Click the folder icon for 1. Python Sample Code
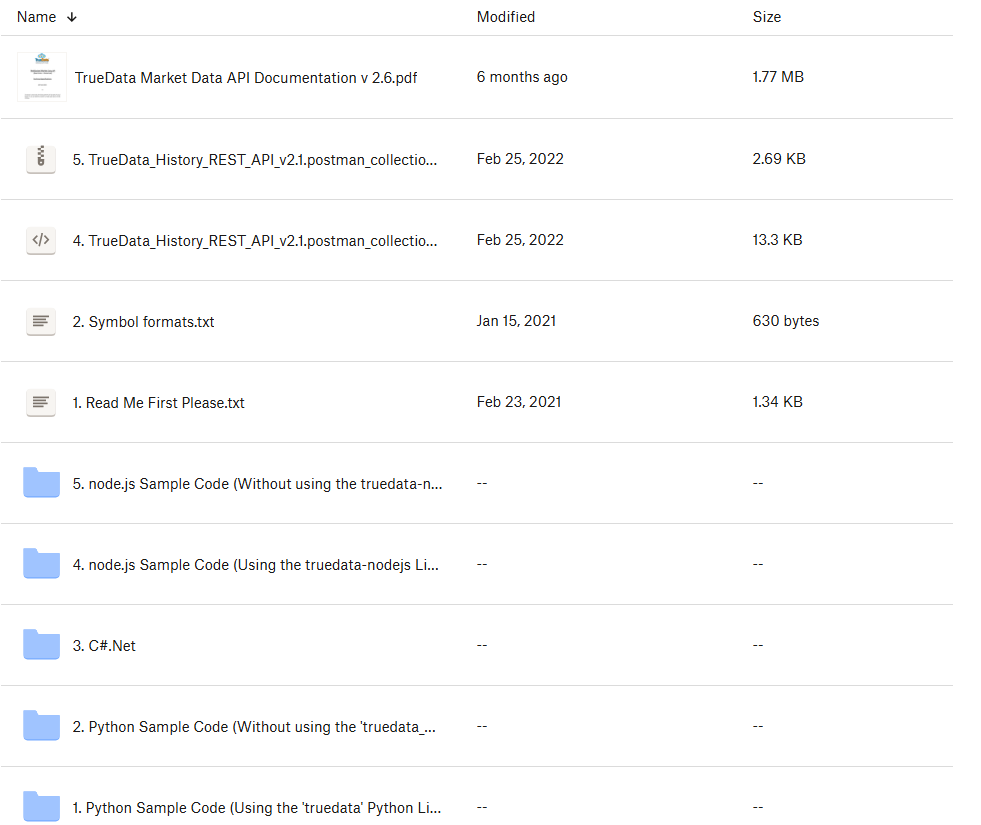 point(42,806)
